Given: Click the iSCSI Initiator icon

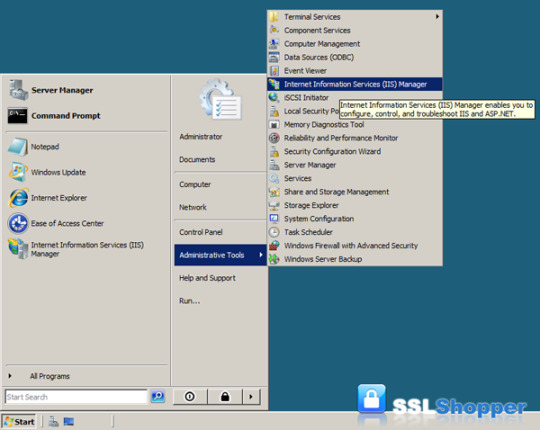Looking at the screenshot, I should (x=274, y=97).
